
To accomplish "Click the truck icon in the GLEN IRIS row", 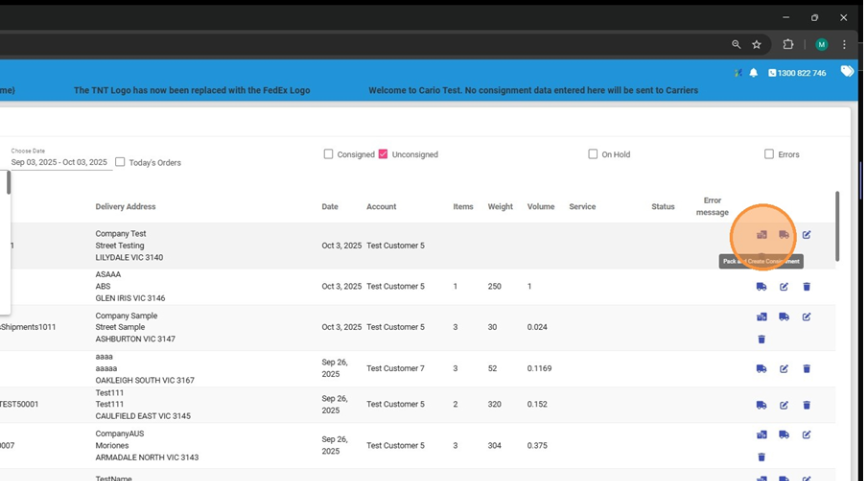I will pos(762,287).
